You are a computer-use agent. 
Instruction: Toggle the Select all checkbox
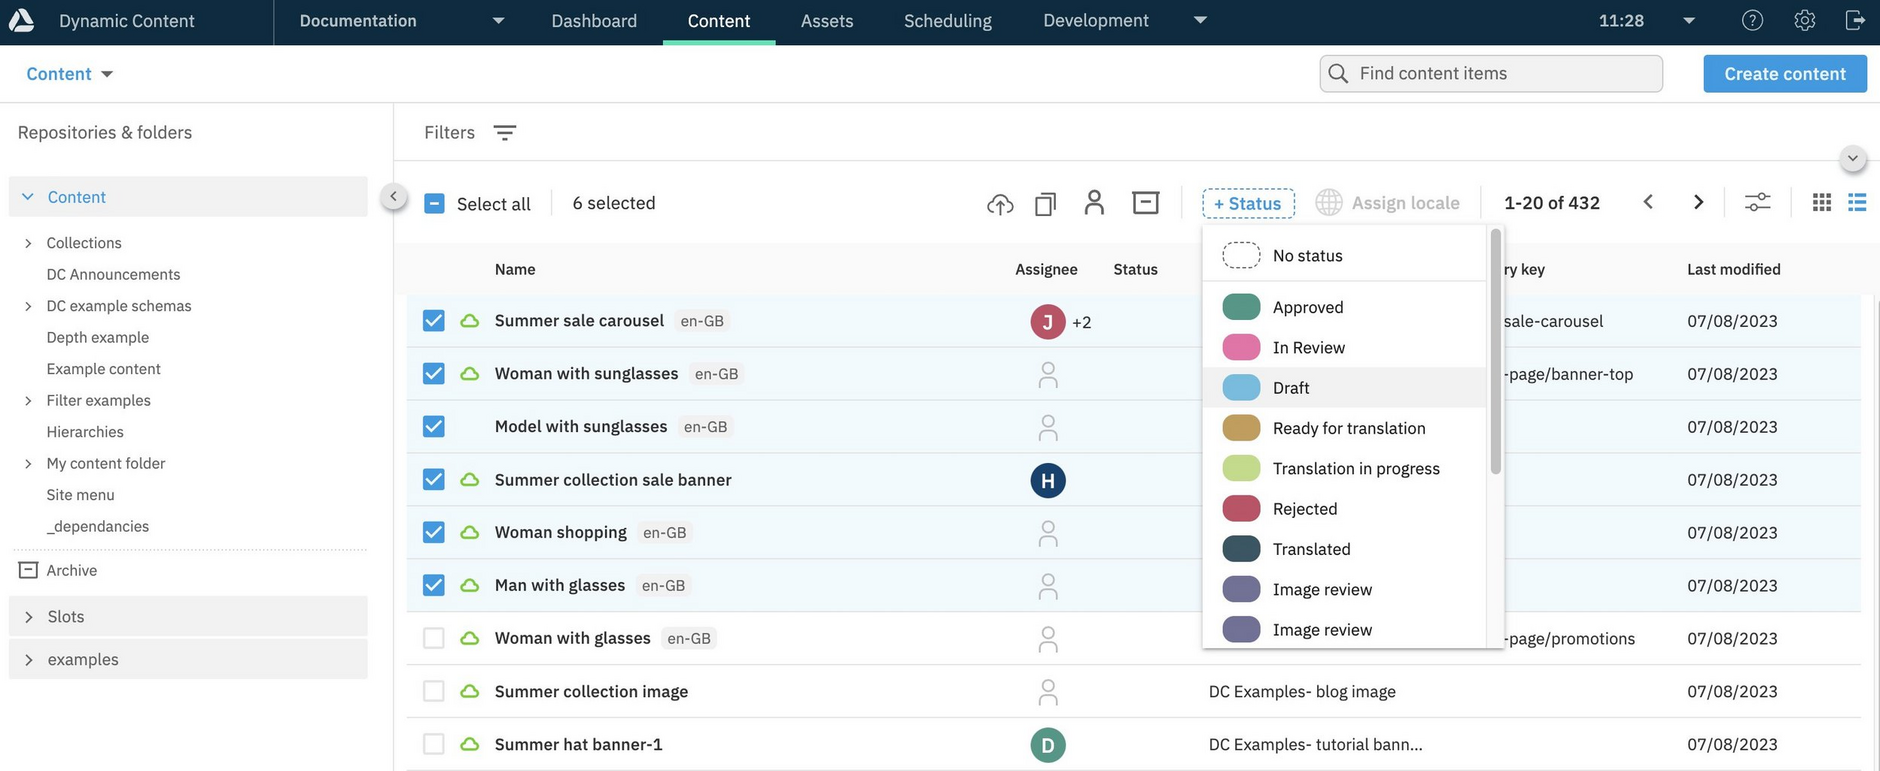434,203
